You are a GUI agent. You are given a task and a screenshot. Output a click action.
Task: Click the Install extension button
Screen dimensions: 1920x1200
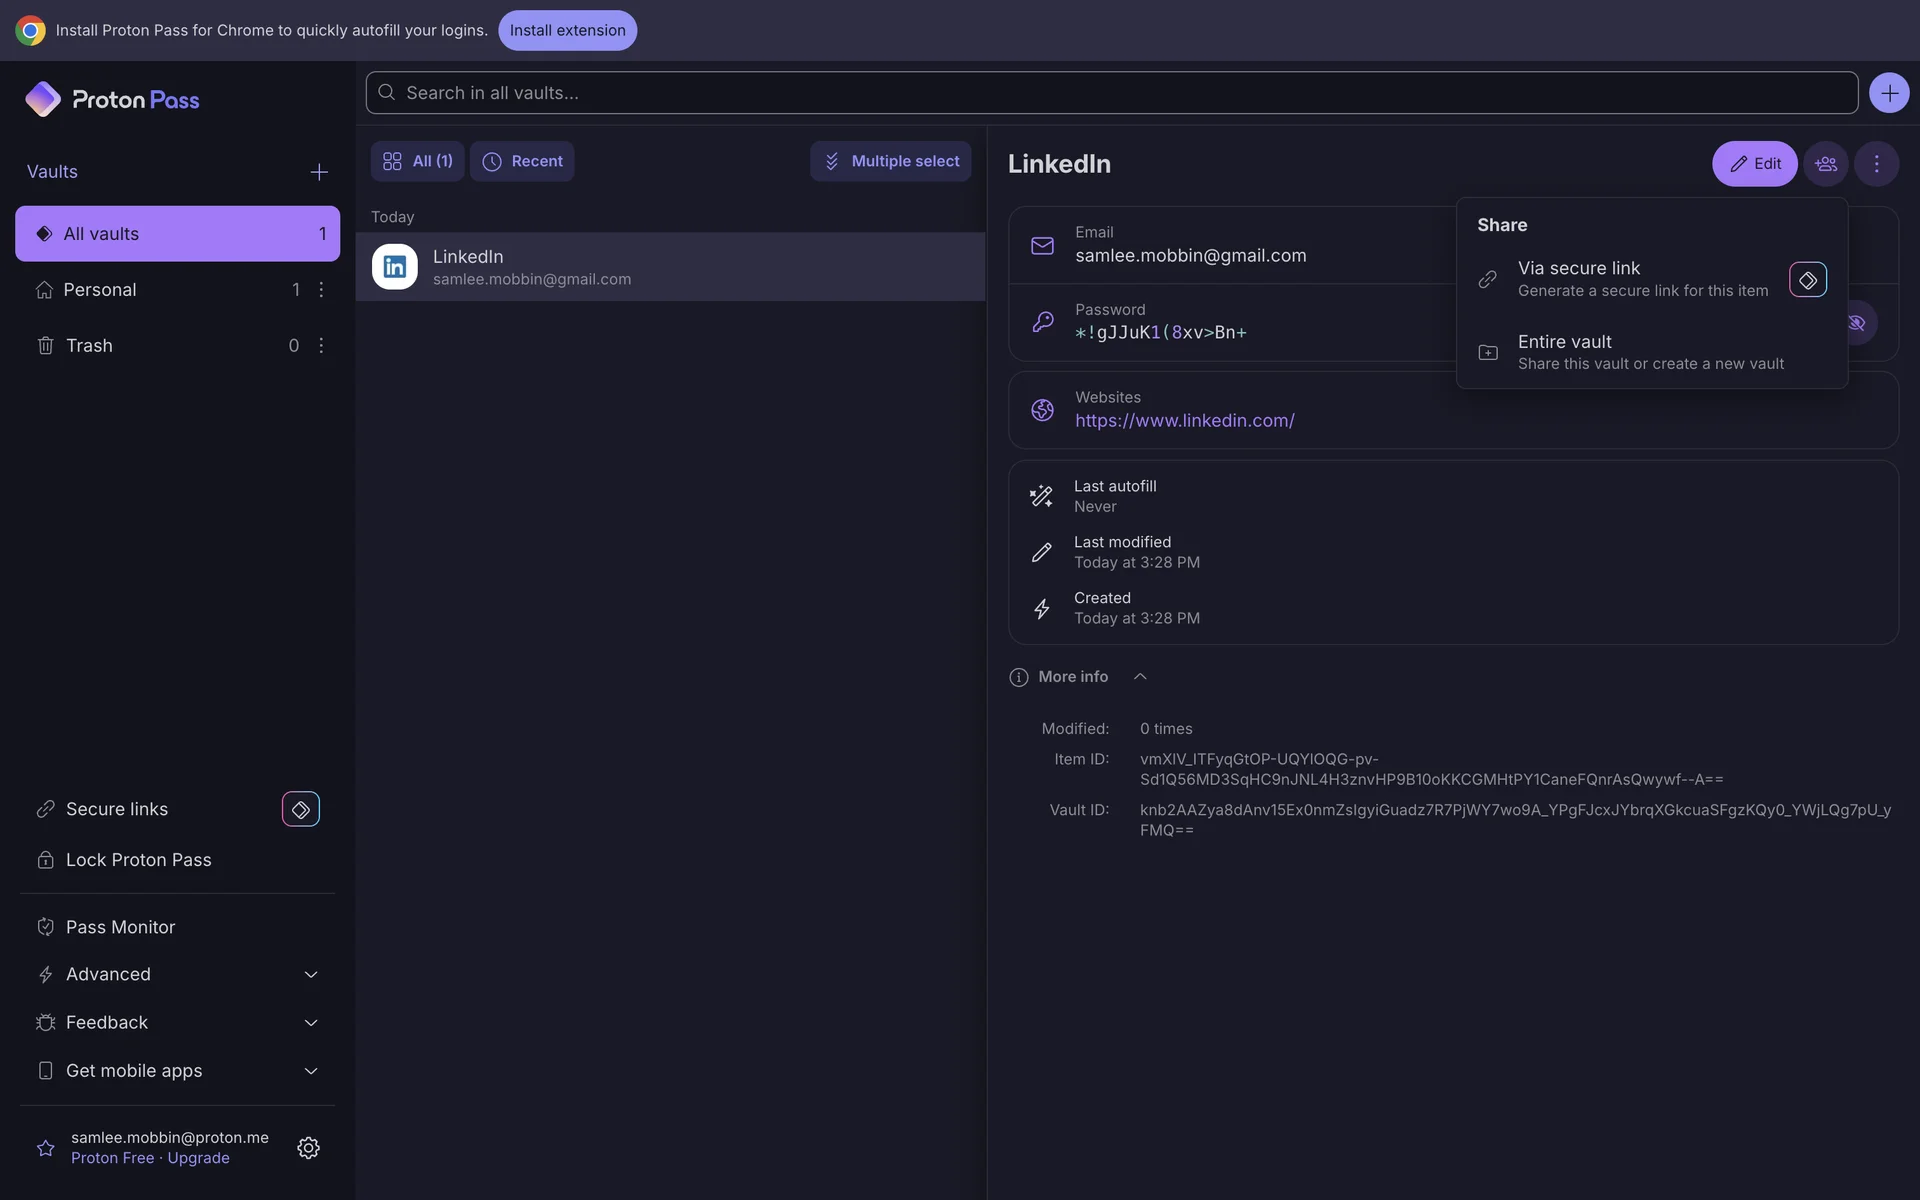567,30
